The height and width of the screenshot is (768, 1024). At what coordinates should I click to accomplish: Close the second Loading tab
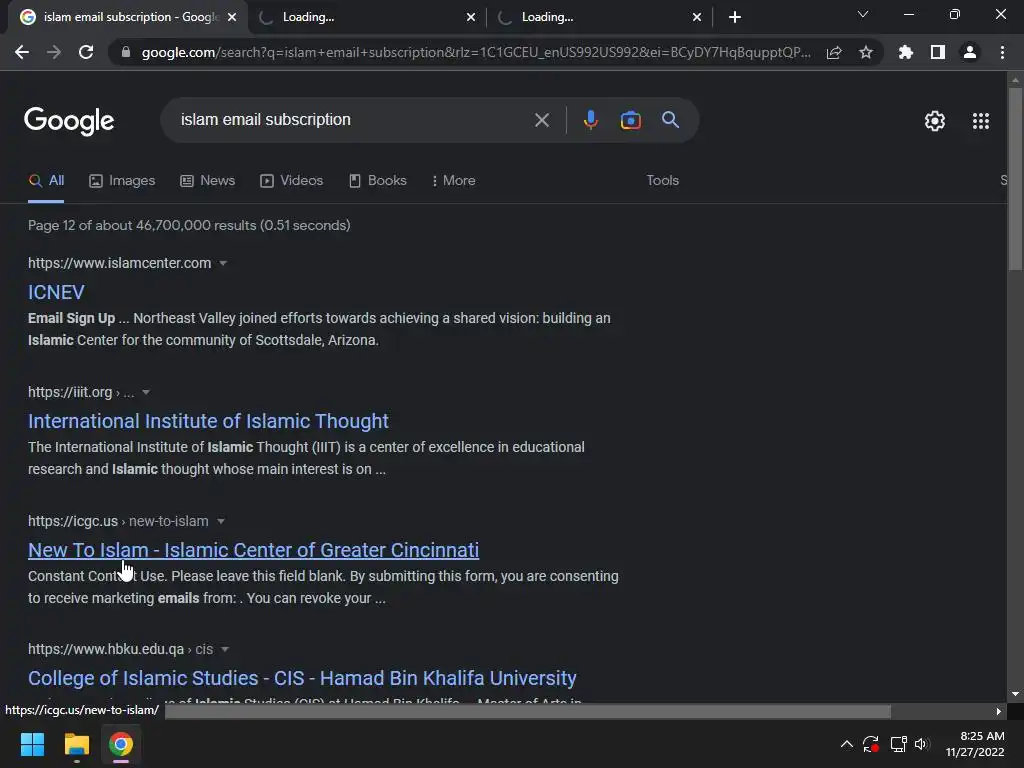coord(471,17)
